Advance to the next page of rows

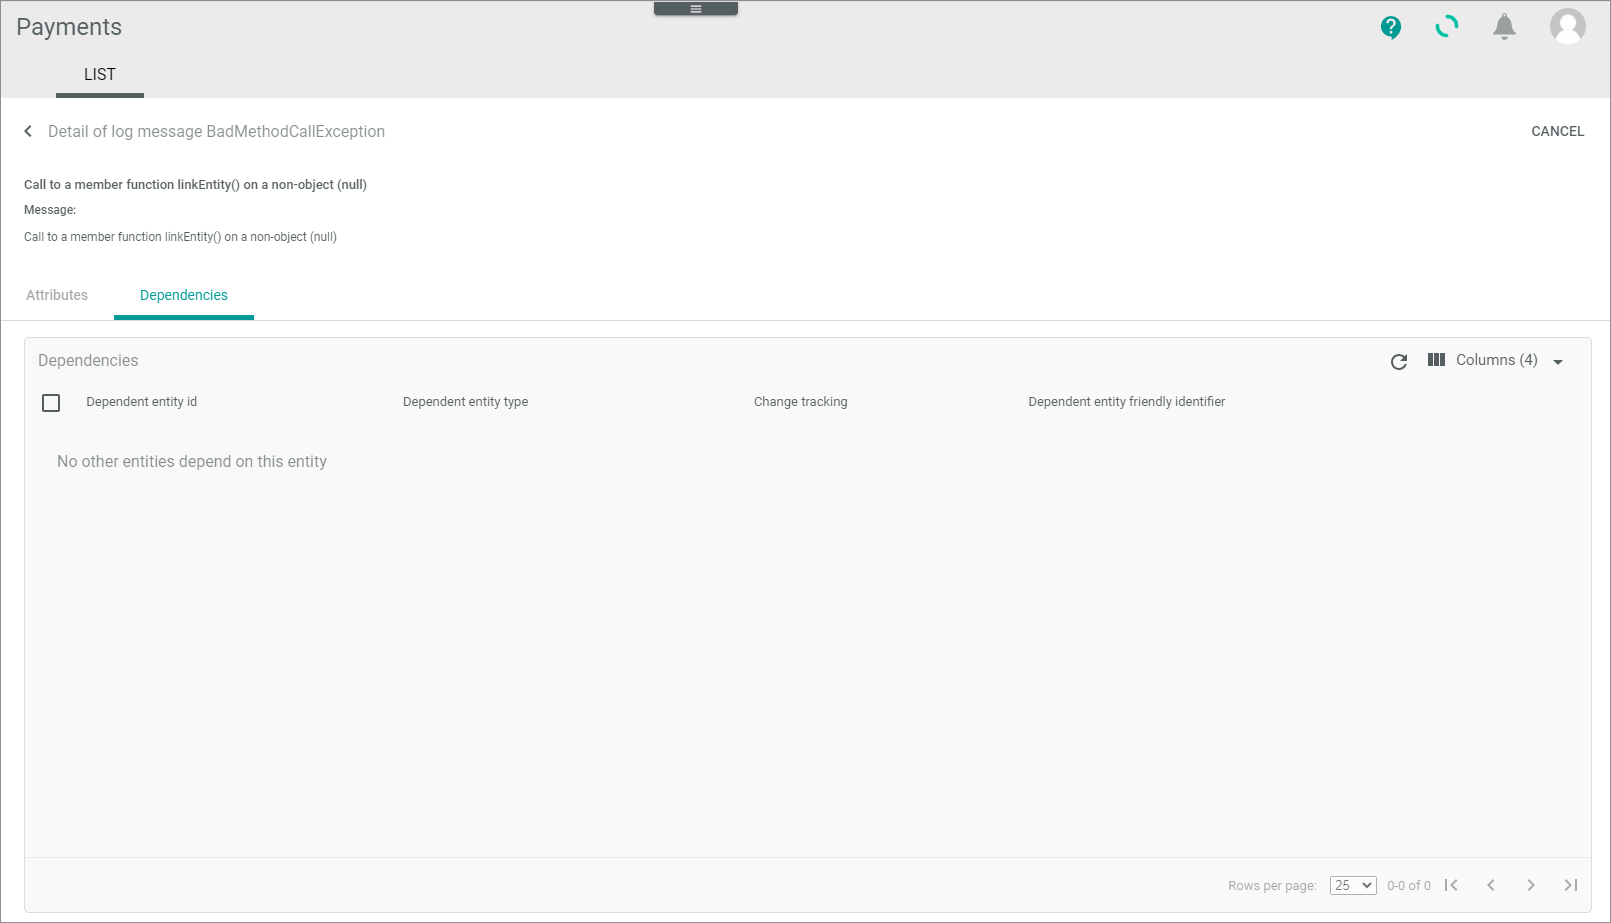pyautogui.click(x=1531, y=885)
